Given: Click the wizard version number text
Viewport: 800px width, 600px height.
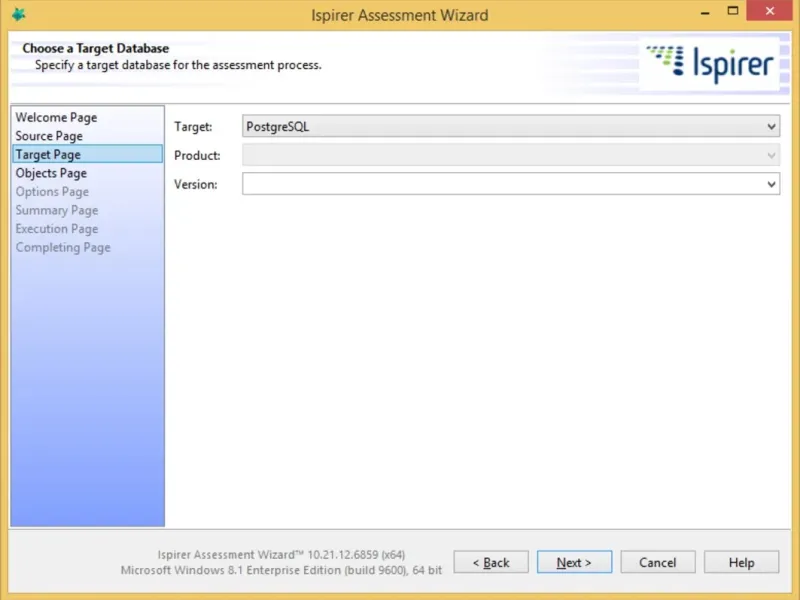Looking at the screenshot, I should click(281, 555).
